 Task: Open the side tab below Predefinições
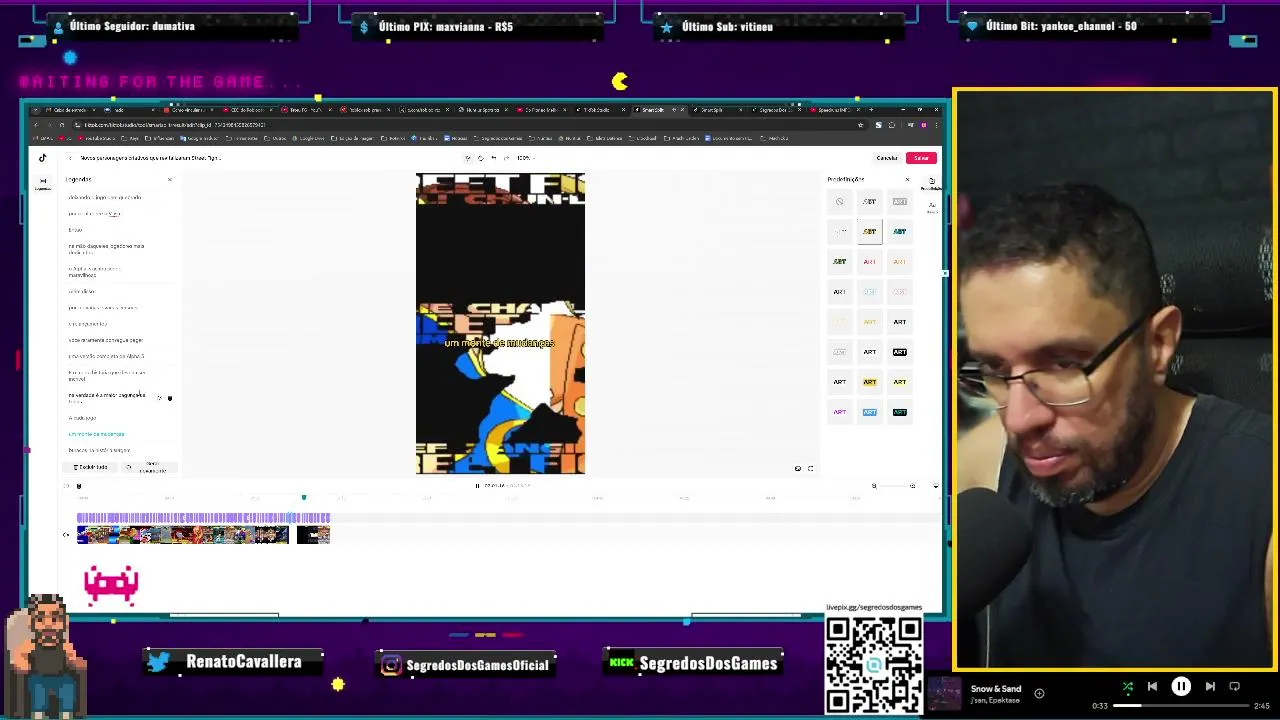(932, 207)
